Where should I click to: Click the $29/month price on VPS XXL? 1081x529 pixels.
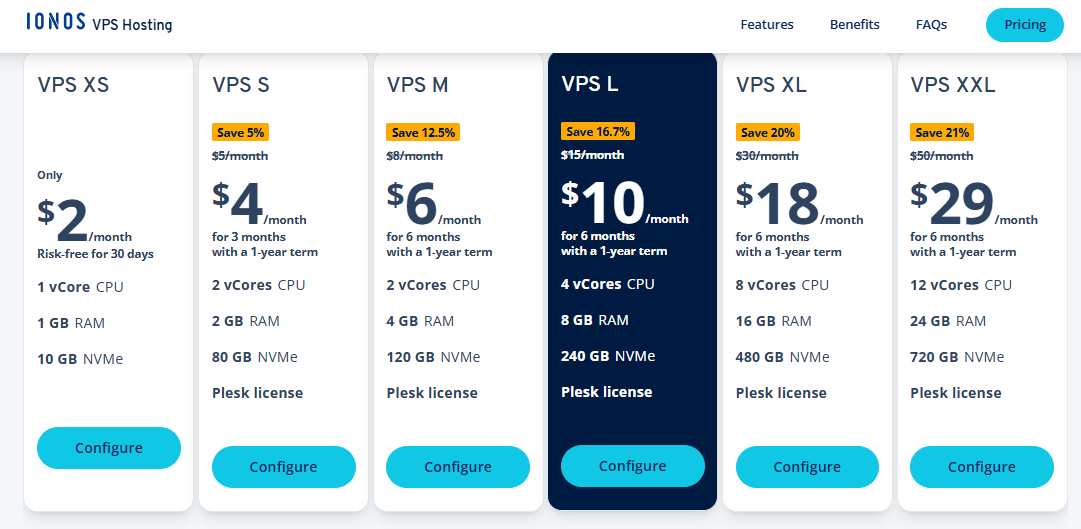click(973, 204)
